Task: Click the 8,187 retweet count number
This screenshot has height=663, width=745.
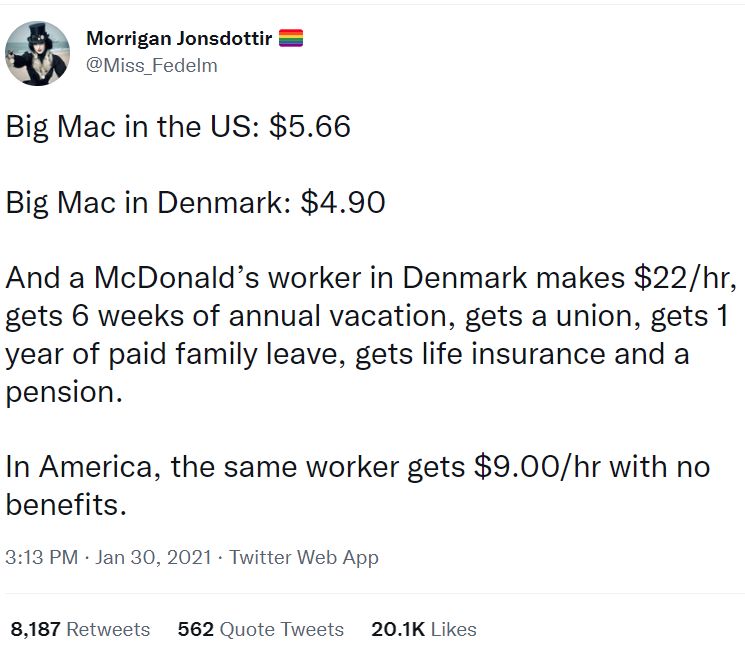Action: pyautogui.click(x=36, y=629)
